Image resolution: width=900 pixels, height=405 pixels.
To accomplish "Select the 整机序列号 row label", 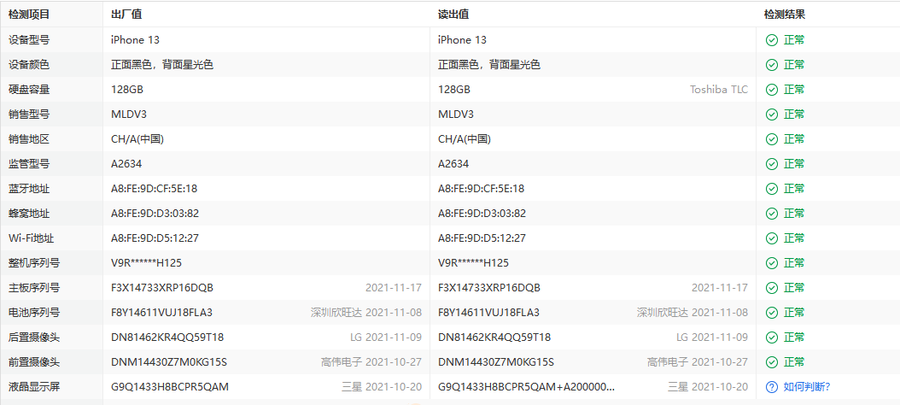I will [35, 263].
